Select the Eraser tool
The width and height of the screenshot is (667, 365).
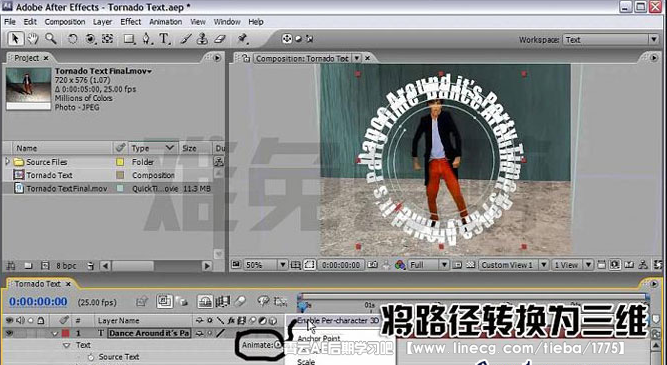[219, 39]
